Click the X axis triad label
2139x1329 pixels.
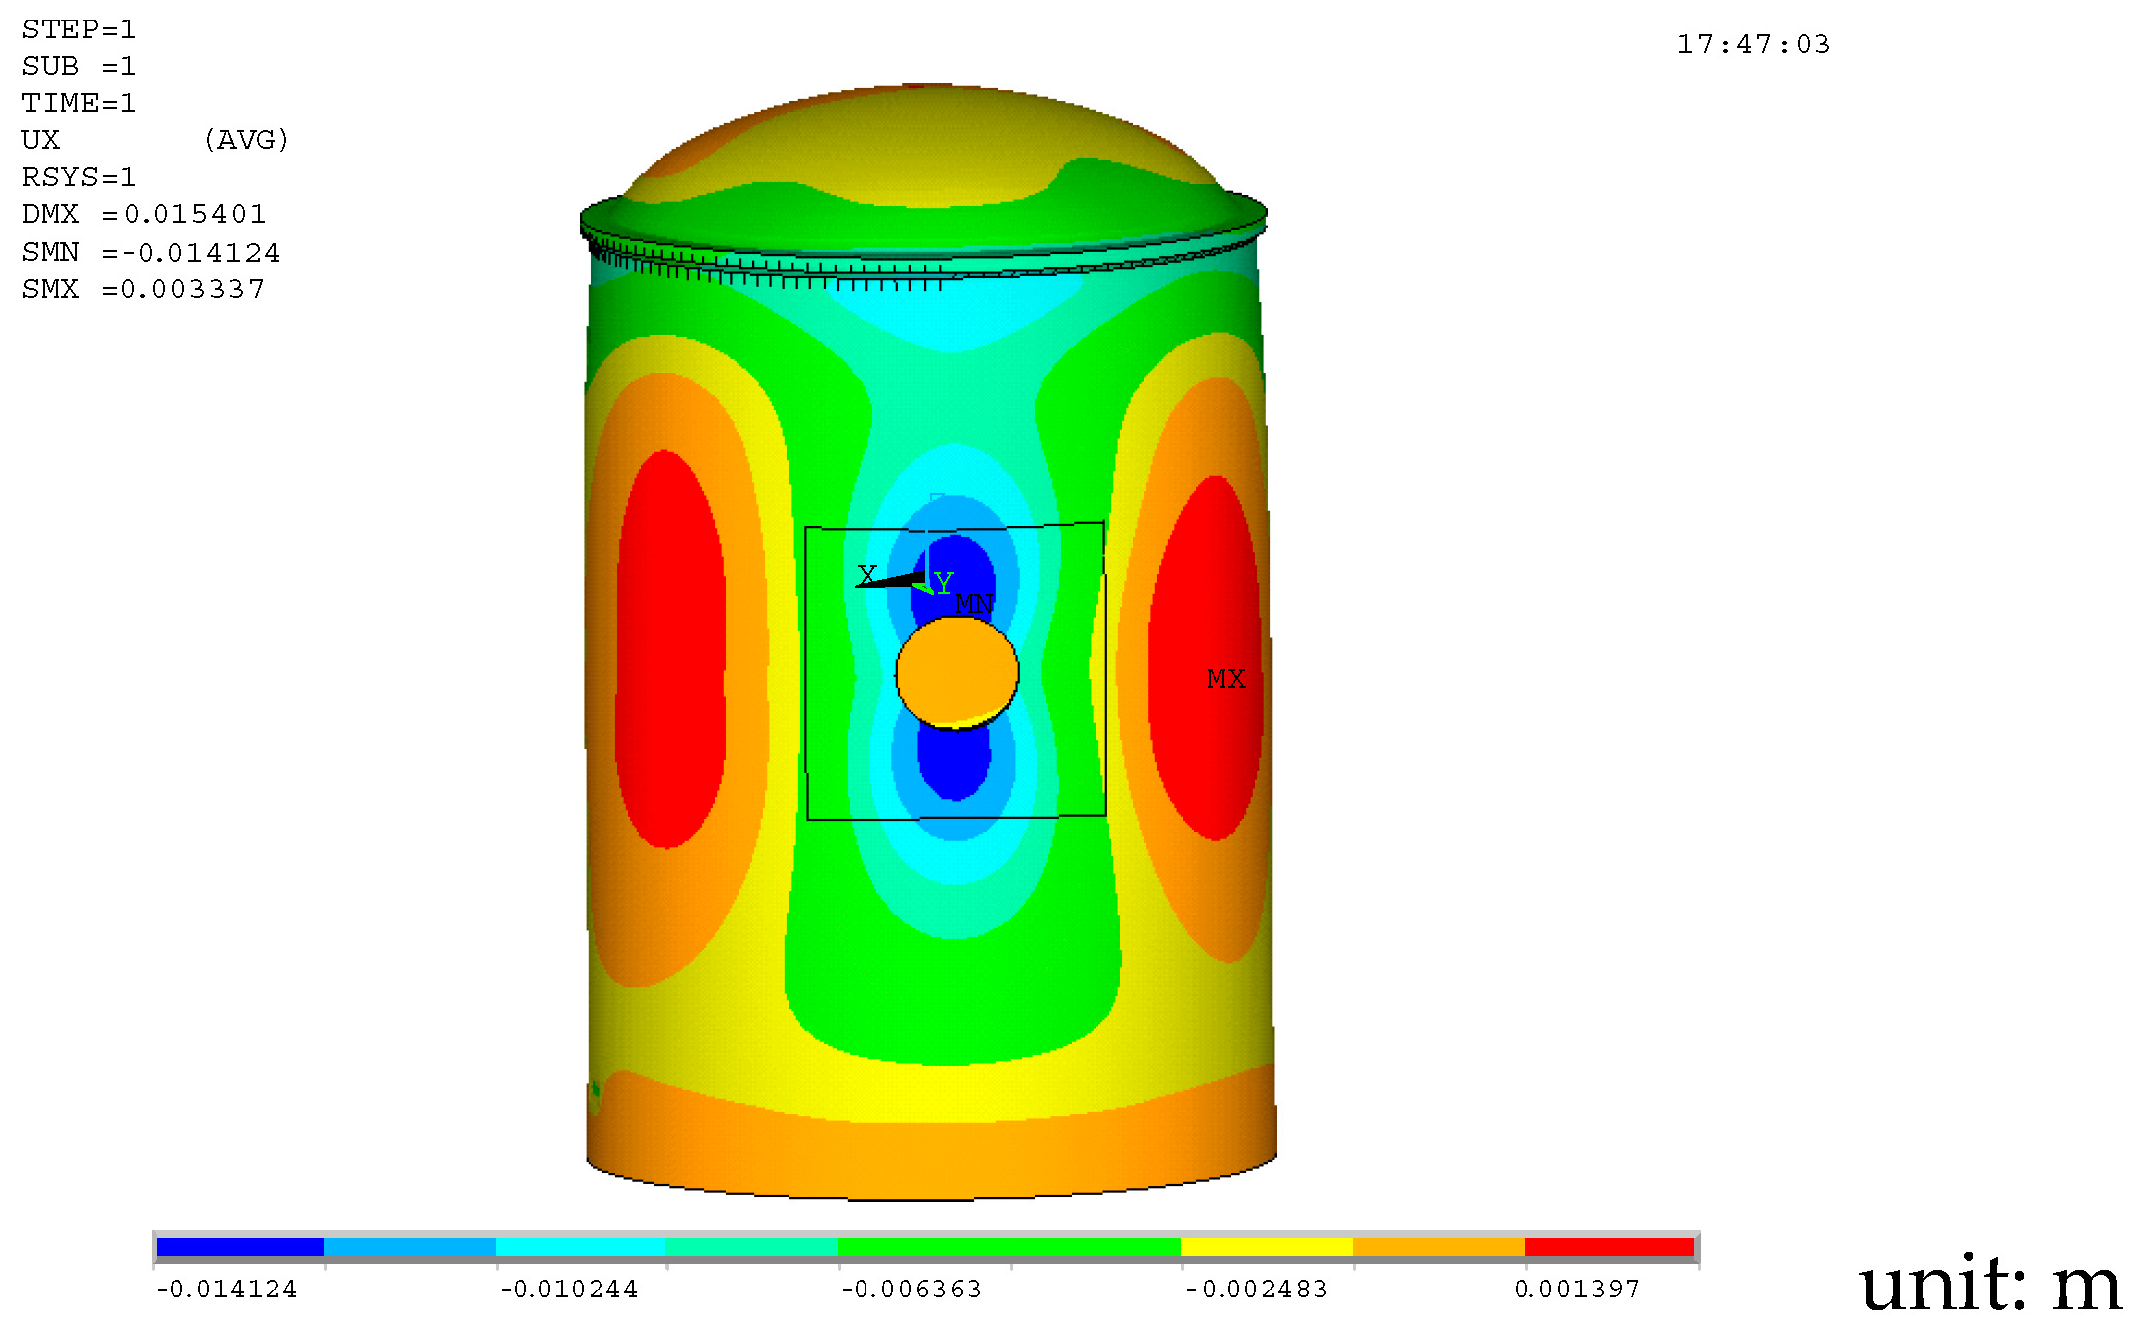[866, 575]
